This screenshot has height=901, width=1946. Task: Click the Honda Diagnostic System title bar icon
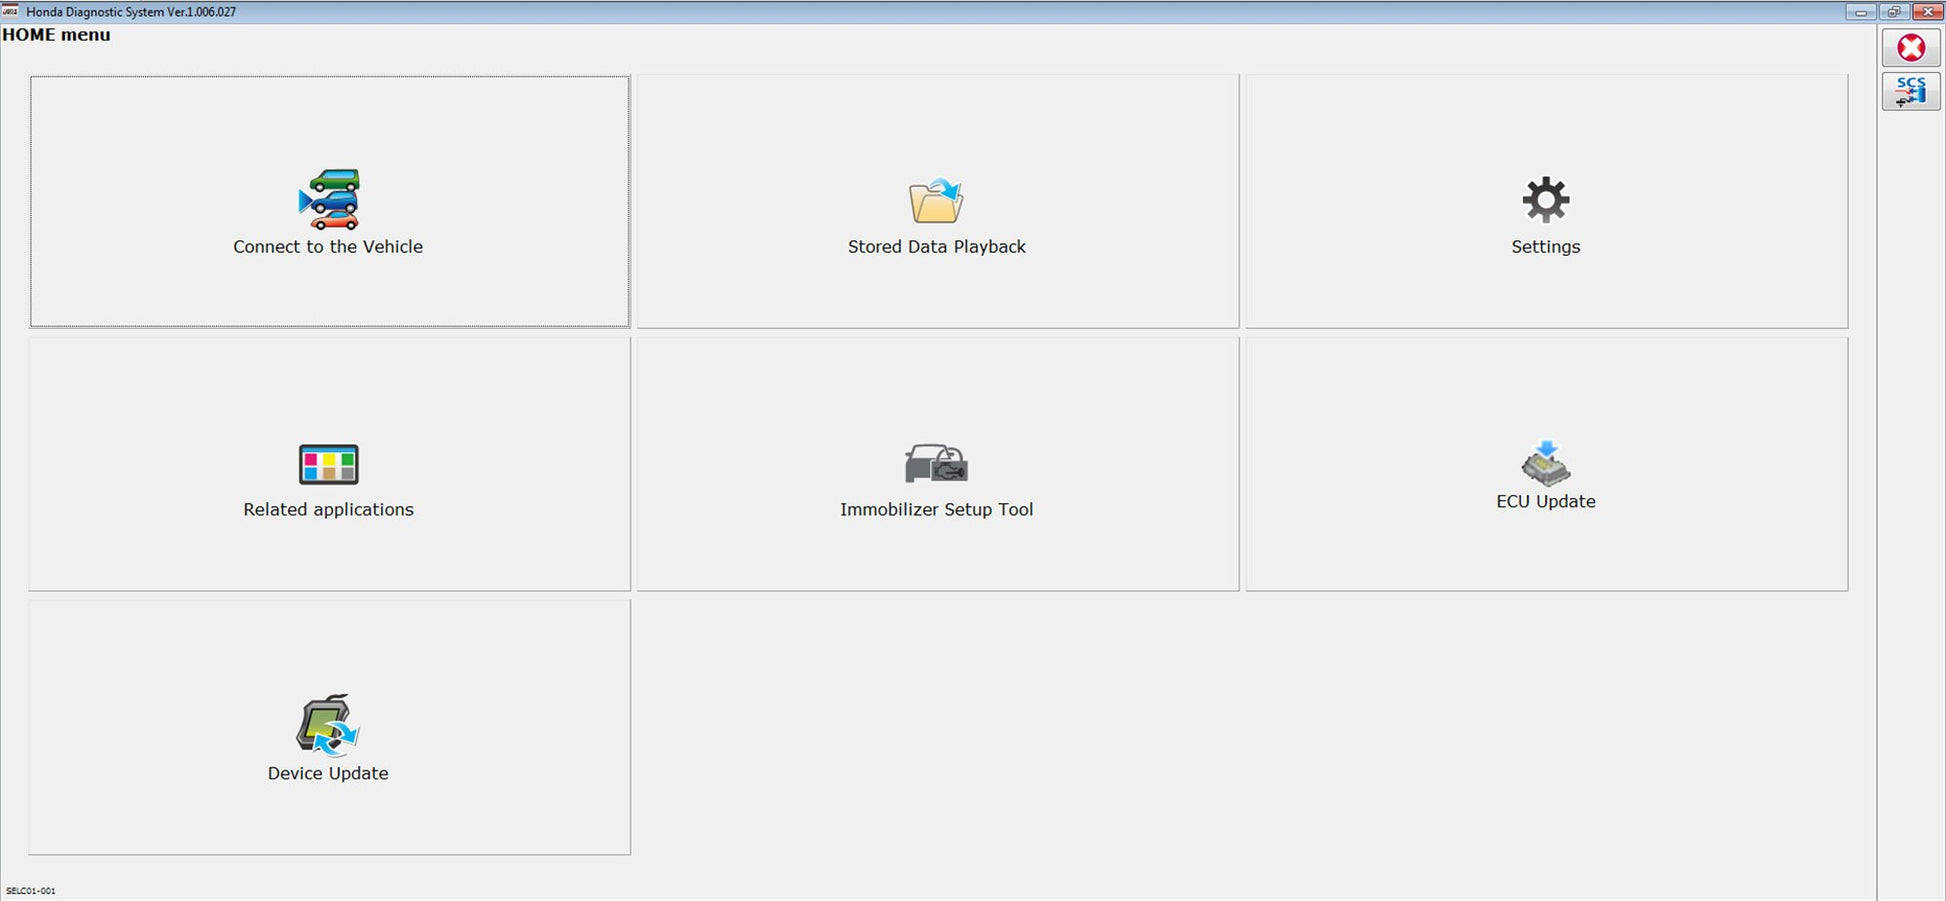10,11
